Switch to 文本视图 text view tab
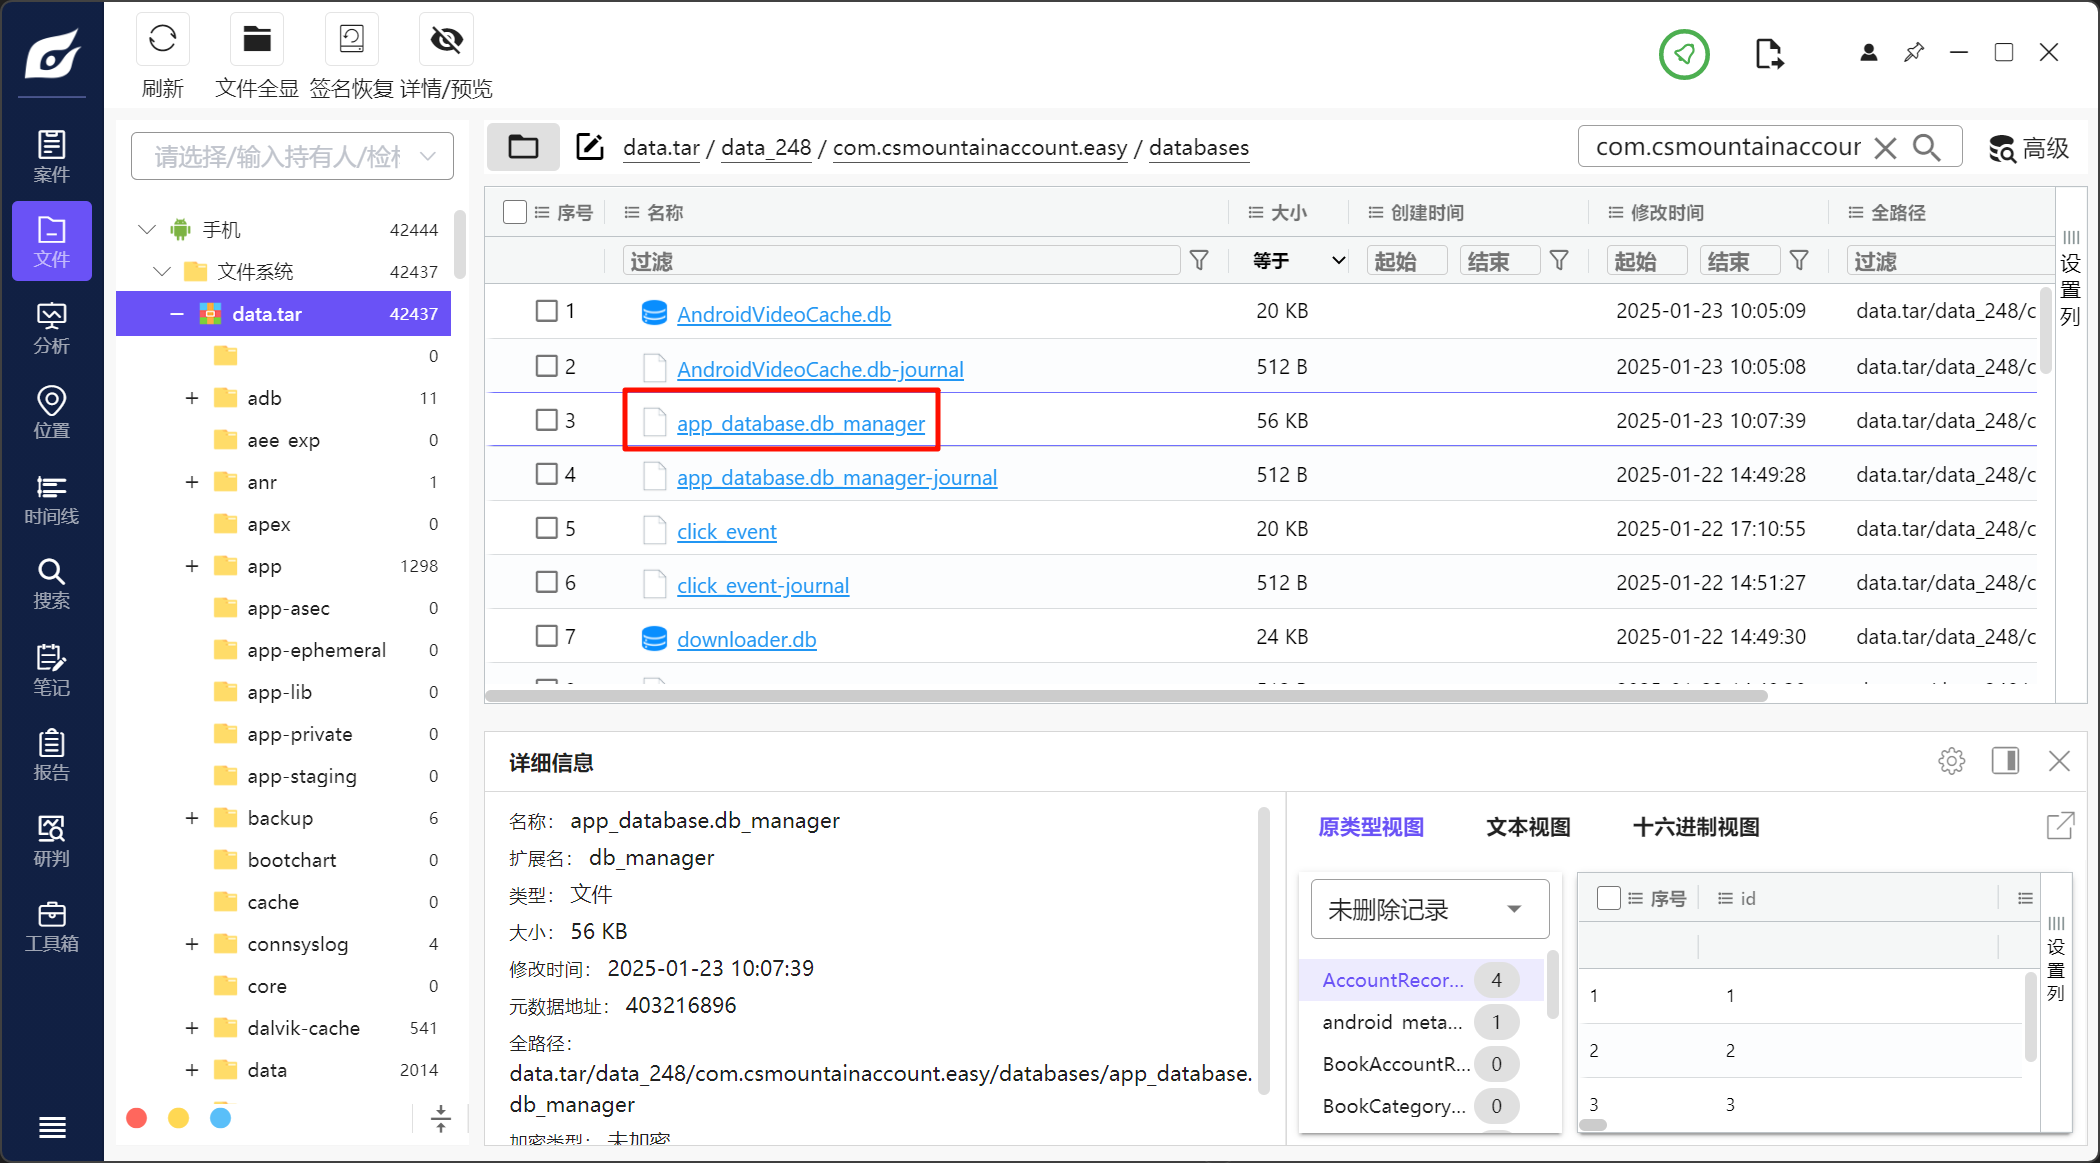2100x1163 pixels. pyautogui.click(x=1527, y=827)
